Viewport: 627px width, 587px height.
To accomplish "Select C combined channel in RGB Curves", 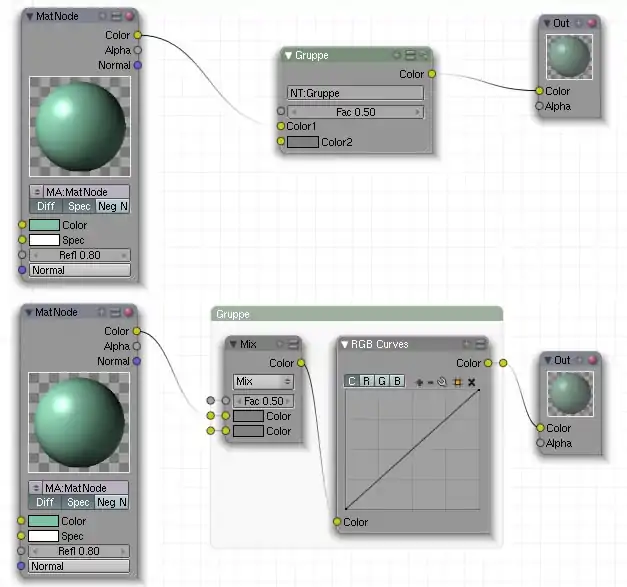I will pos(351,381).
